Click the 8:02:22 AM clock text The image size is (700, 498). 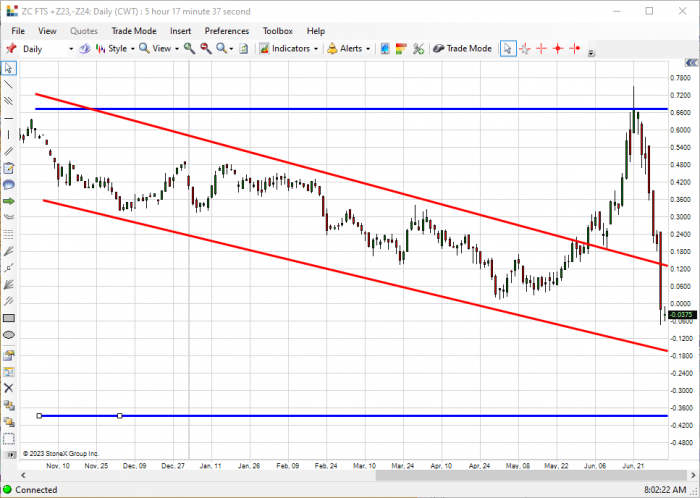665,490
